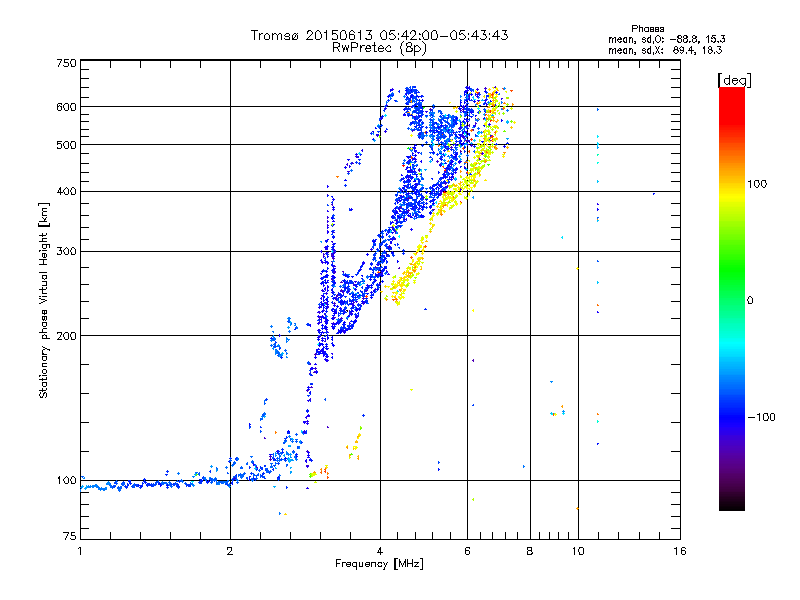800x600 pixels.
Task: Click the '75' y-axis tick label
Action: (x=70, y=536)
